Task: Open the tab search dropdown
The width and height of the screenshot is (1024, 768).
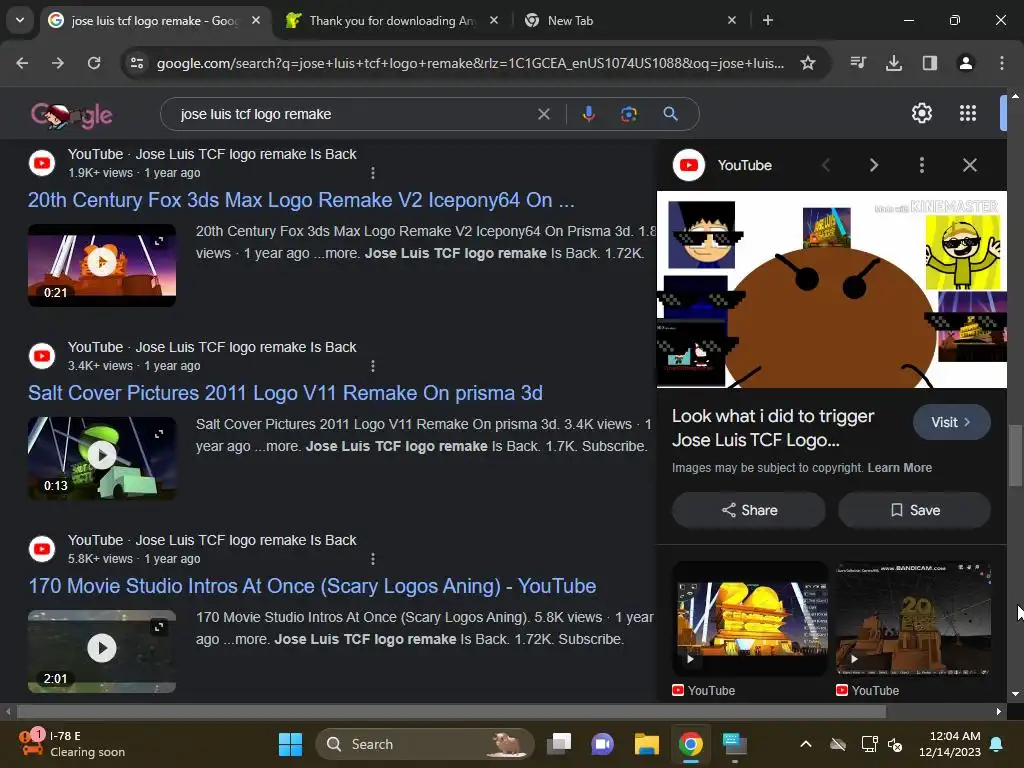Action: pyautogui.click(x=20, y=20)
